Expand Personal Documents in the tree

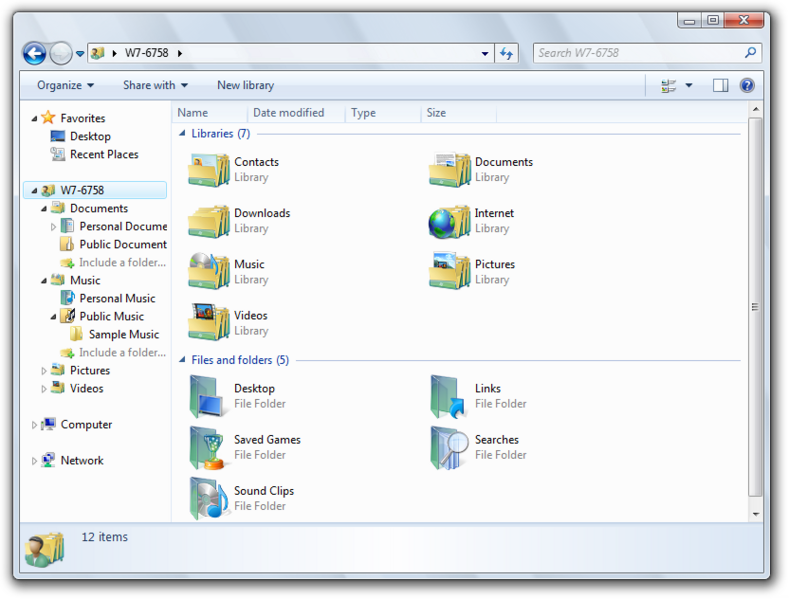tap(53, 227)
